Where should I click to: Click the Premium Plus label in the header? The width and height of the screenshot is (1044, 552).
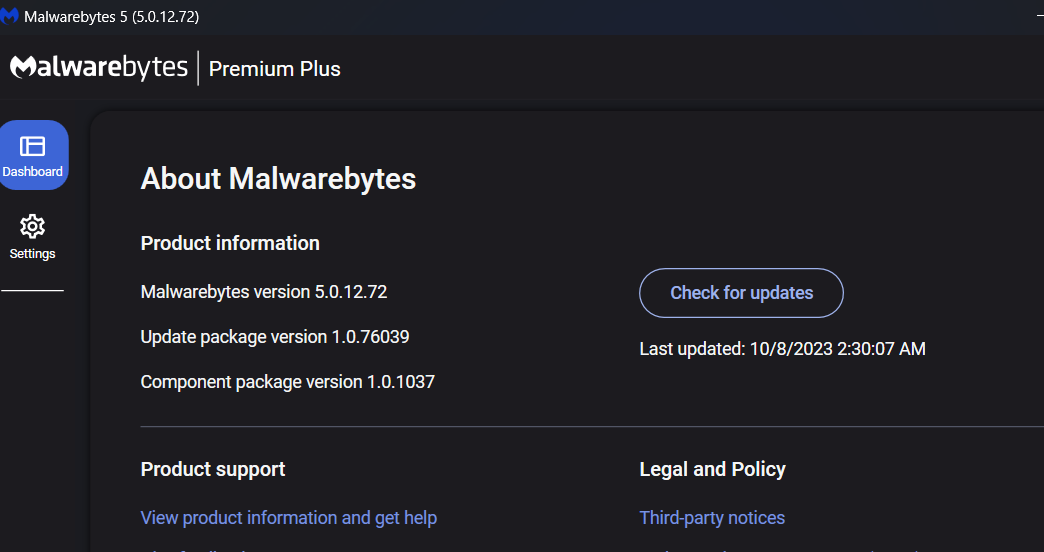tap(274, 69)
